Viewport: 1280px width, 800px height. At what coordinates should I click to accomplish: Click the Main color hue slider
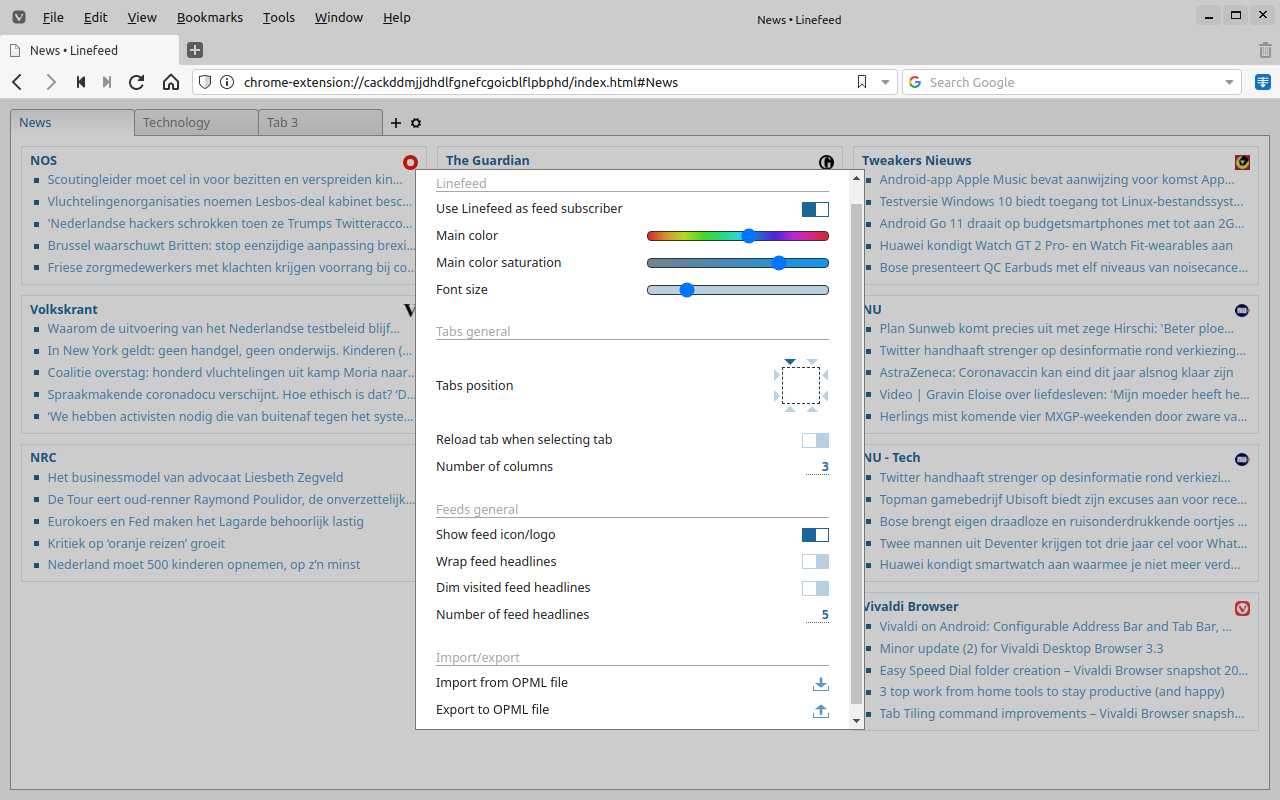(x=738, y=236)
